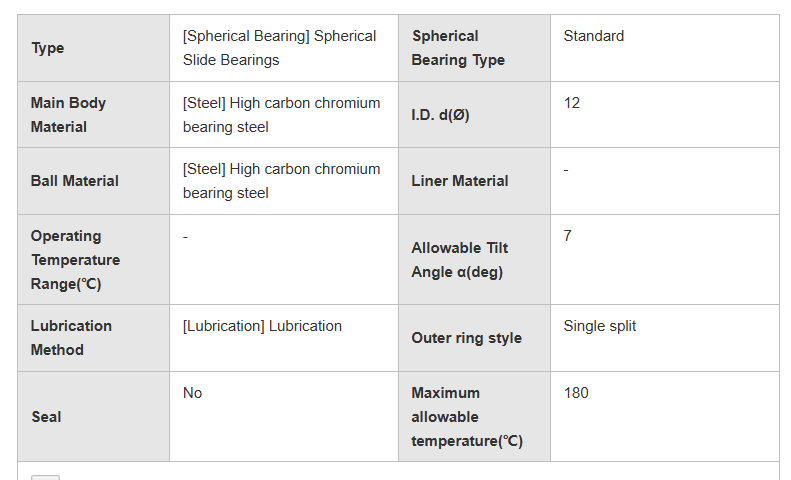
Task: Click the I.D. d(Ø) label
Action: [x=440, y=115]
